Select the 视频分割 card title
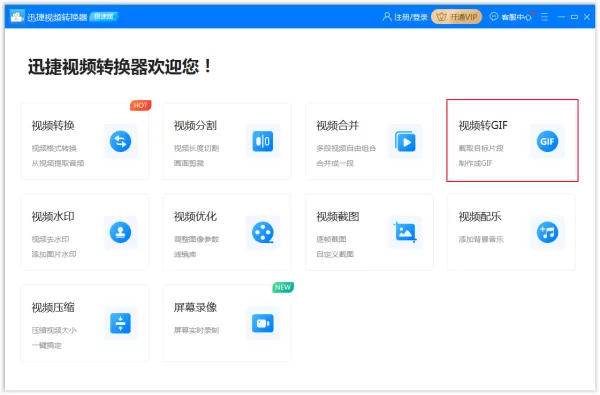Screen dimensions: 600x395 [x=195, y=126]
